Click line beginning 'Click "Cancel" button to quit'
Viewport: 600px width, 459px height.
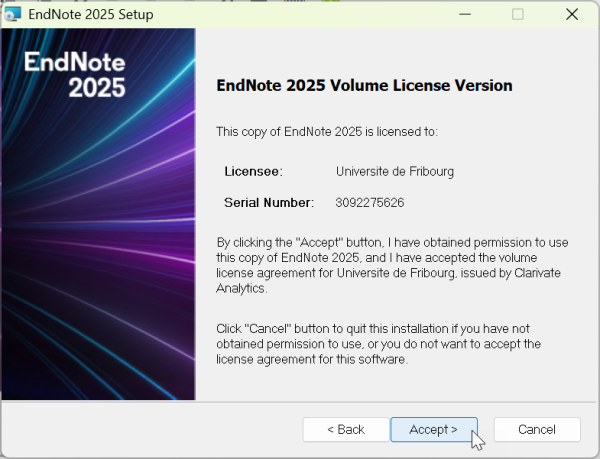pos(373,329)
